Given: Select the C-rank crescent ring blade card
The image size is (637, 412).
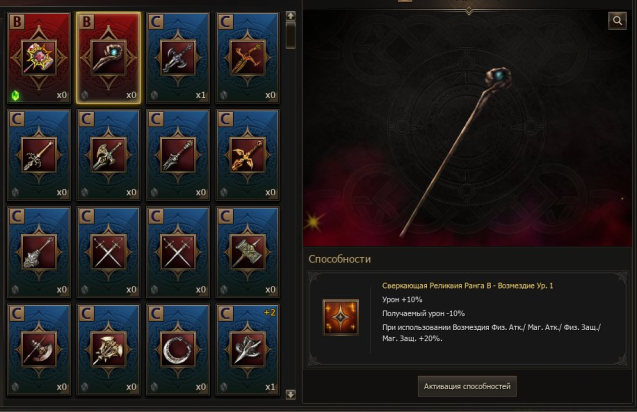Looking at the screenshot, I should point(178,349).
